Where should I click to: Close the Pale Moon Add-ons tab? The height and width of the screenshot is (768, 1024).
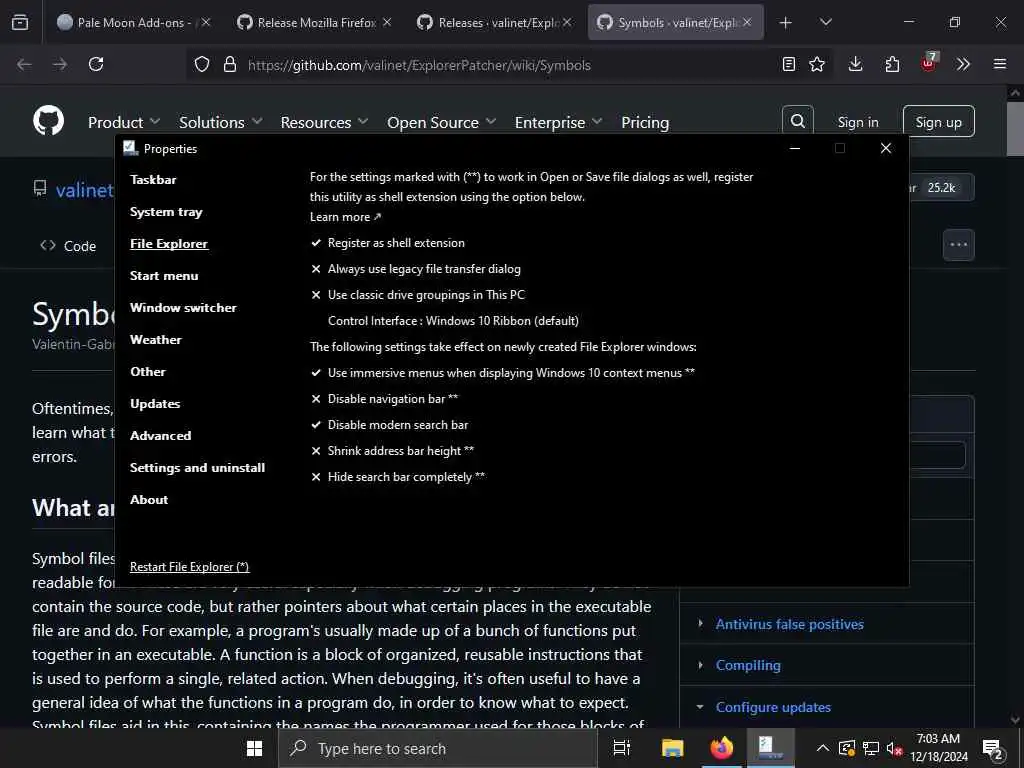coord(206,22)
